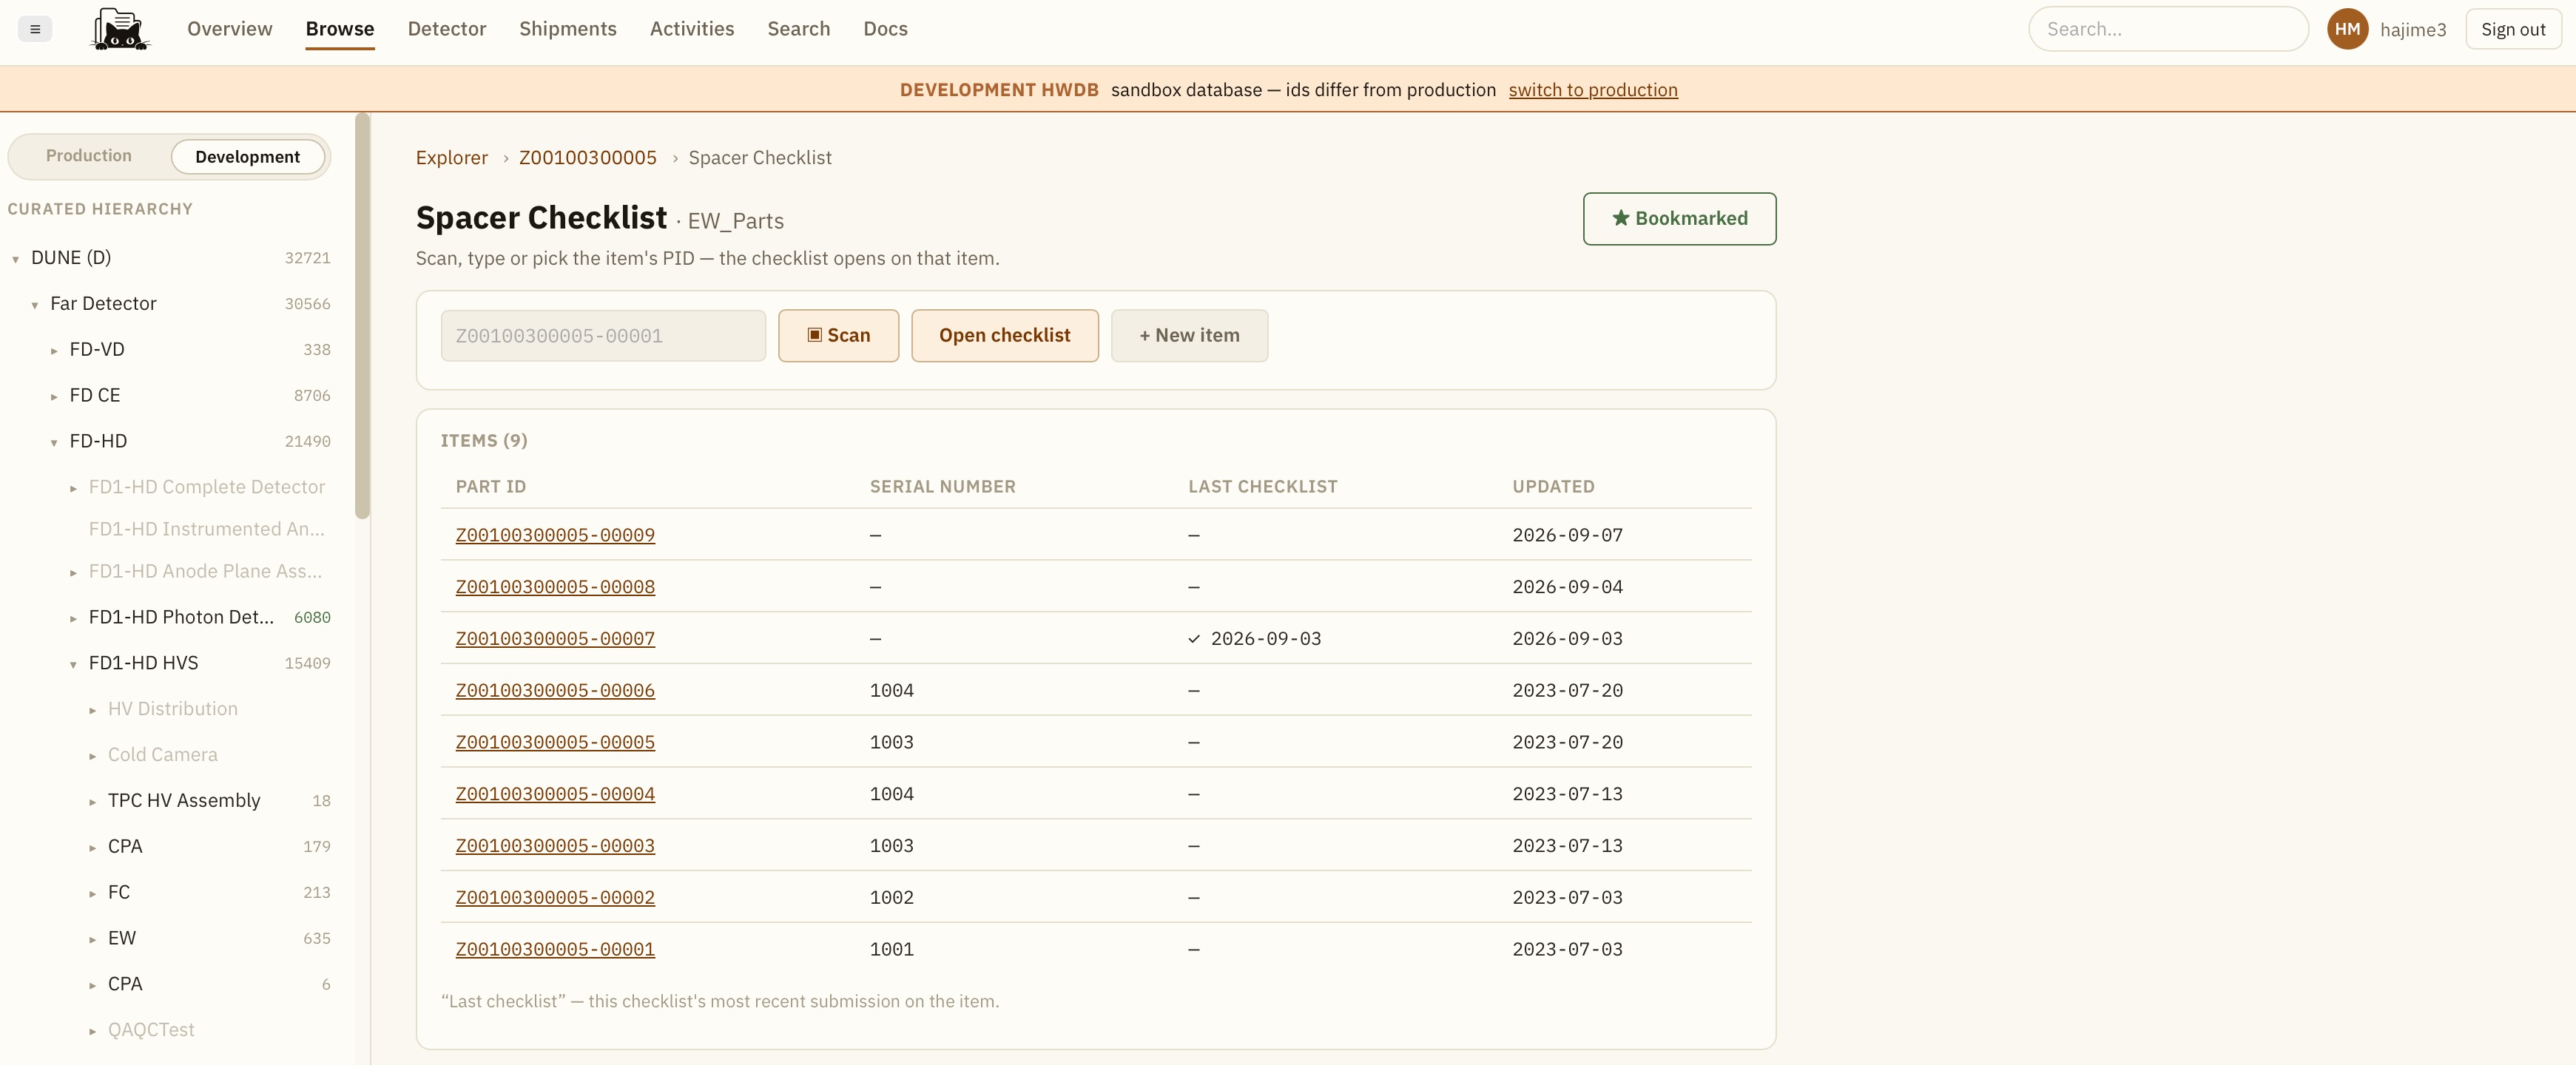Open the Browse tab

[x=340, y=29]
